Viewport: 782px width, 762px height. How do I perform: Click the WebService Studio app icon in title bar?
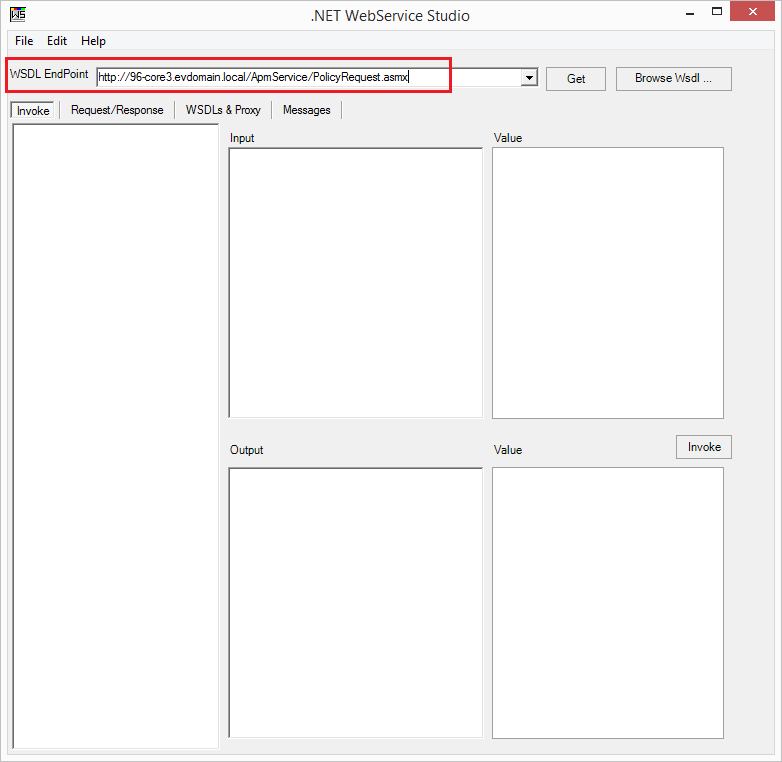[17, 15]
